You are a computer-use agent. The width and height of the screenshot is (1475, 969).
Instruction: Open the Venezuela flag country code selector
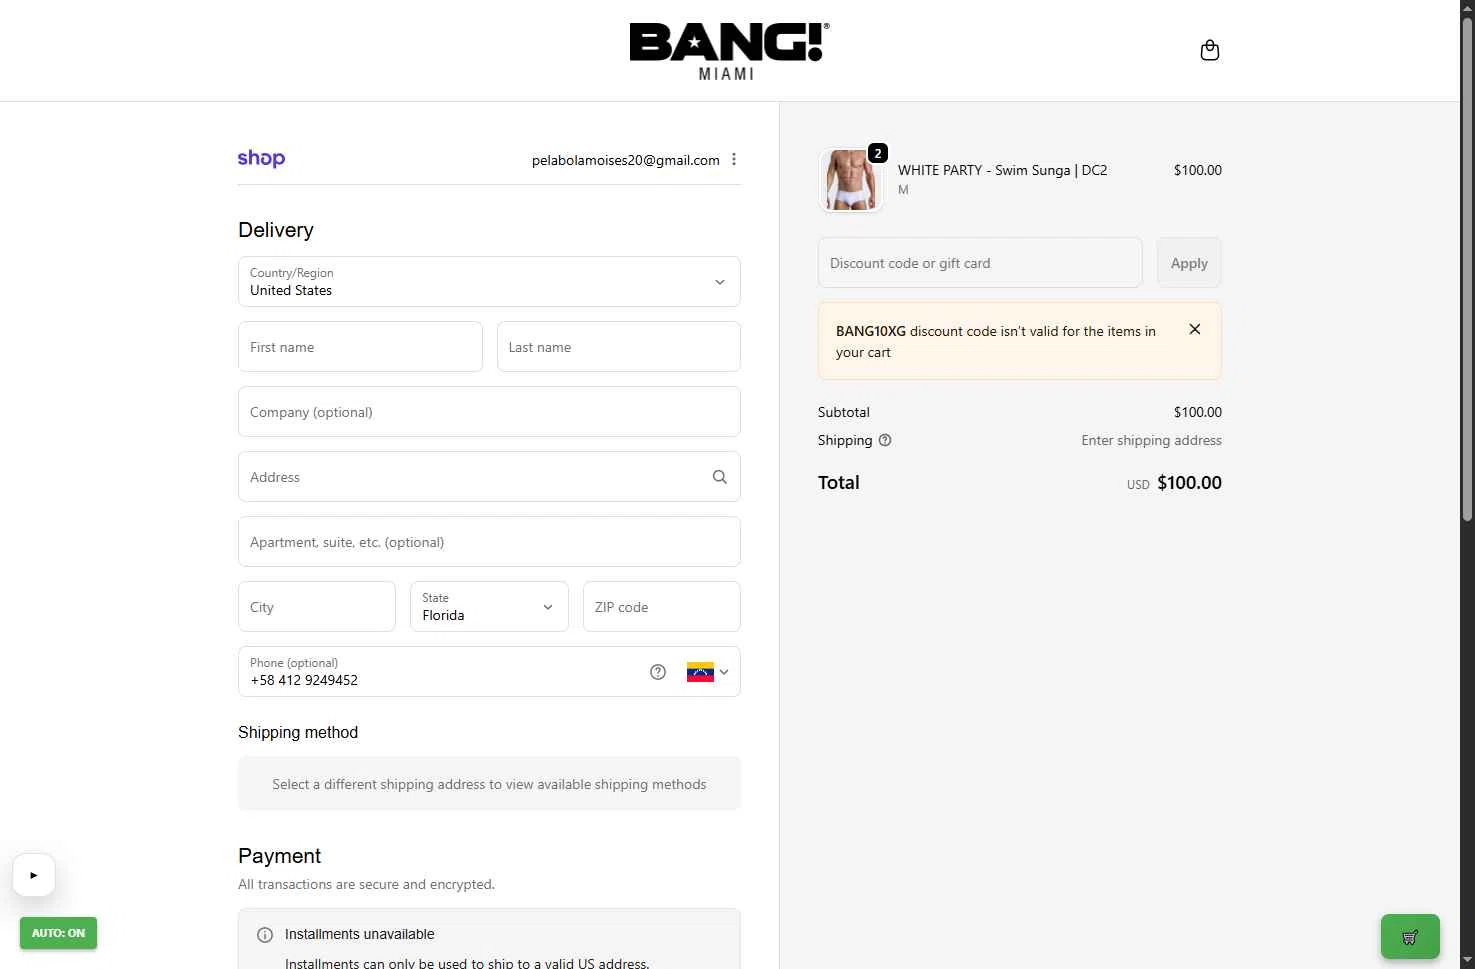(x=707, y=672)
